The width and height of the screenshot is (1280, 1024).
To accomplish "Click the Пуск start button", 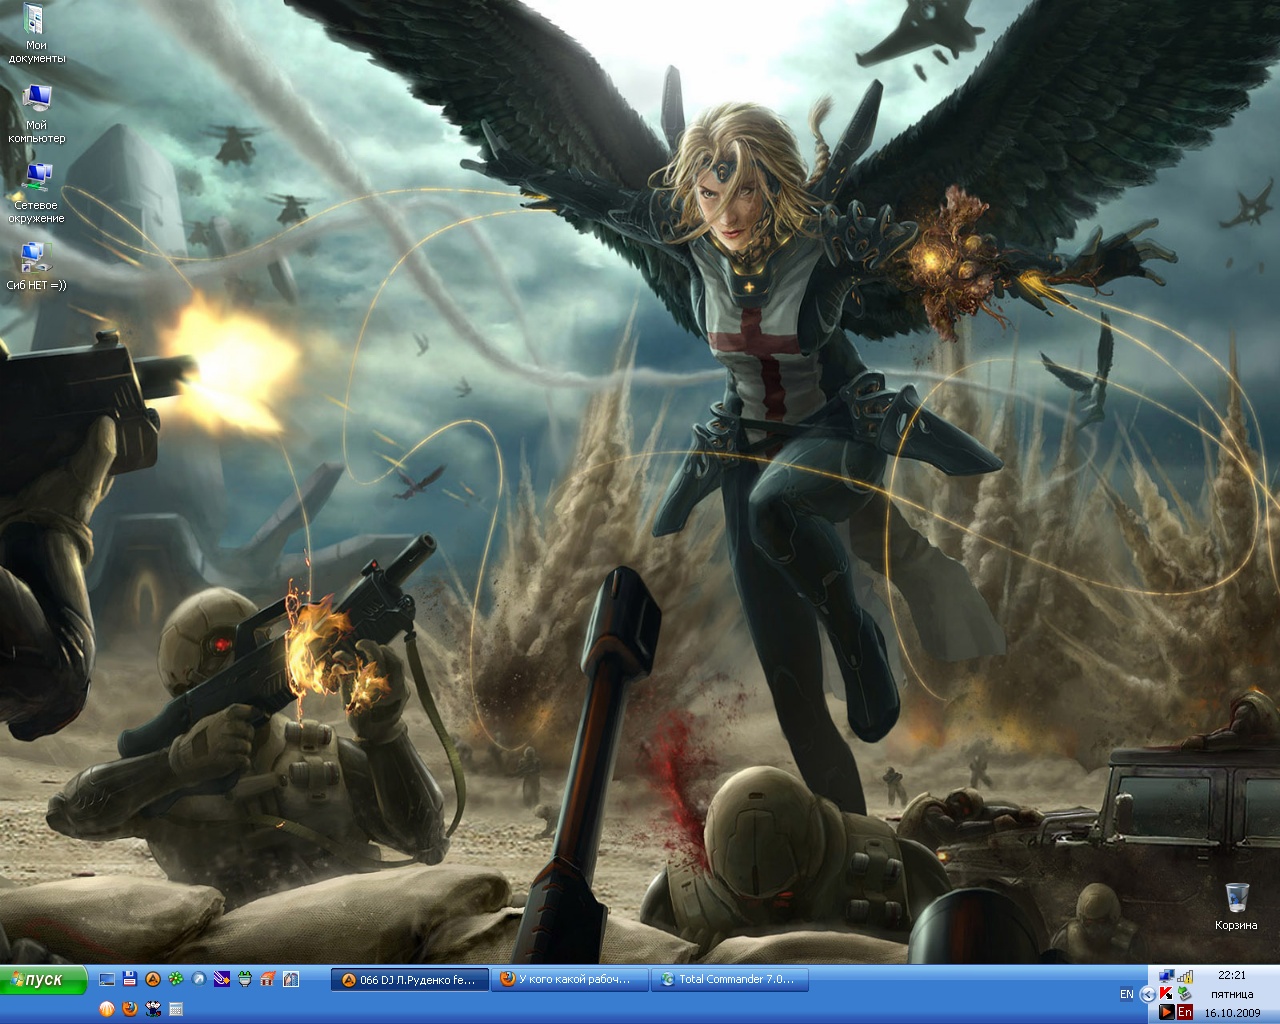I will pyautogui.click(x=45, y=980).
